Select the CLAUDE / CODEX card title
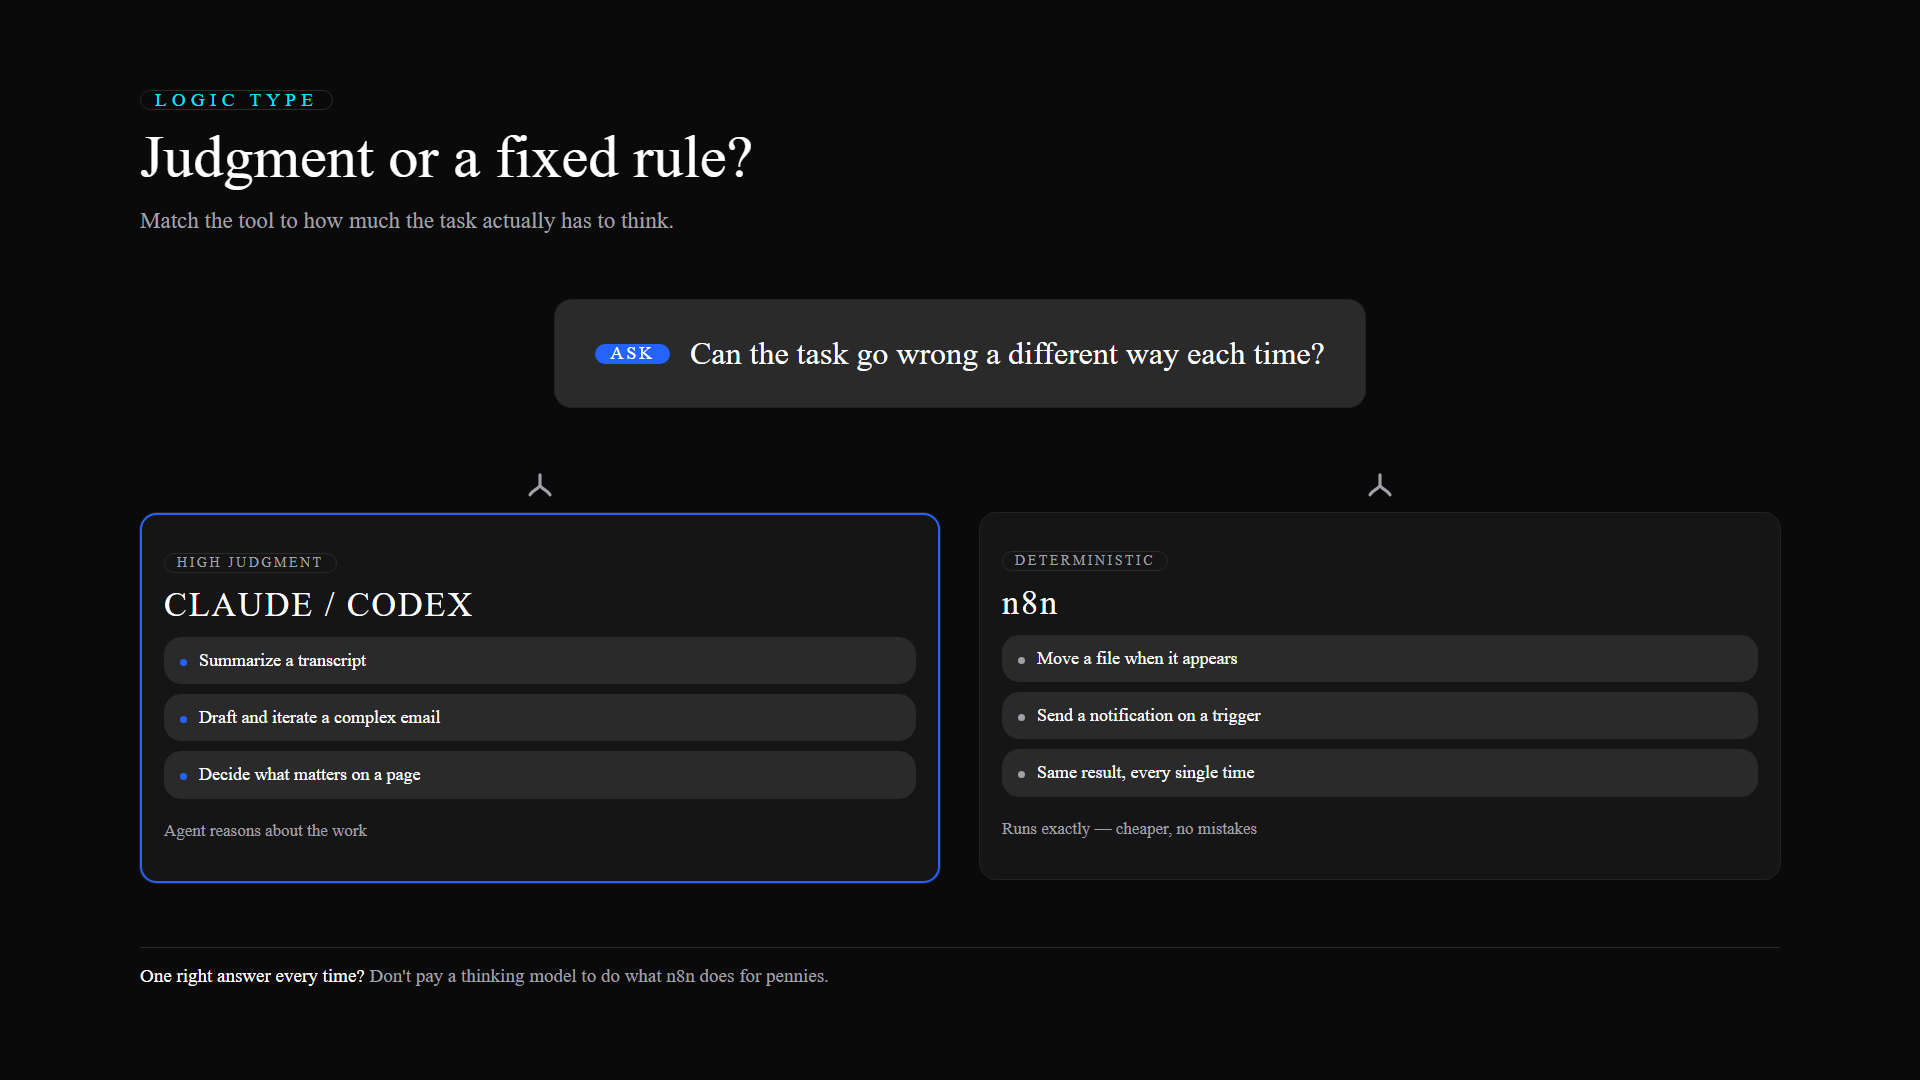Viewport: 1920px width, 1080px height. click(318, 605)
